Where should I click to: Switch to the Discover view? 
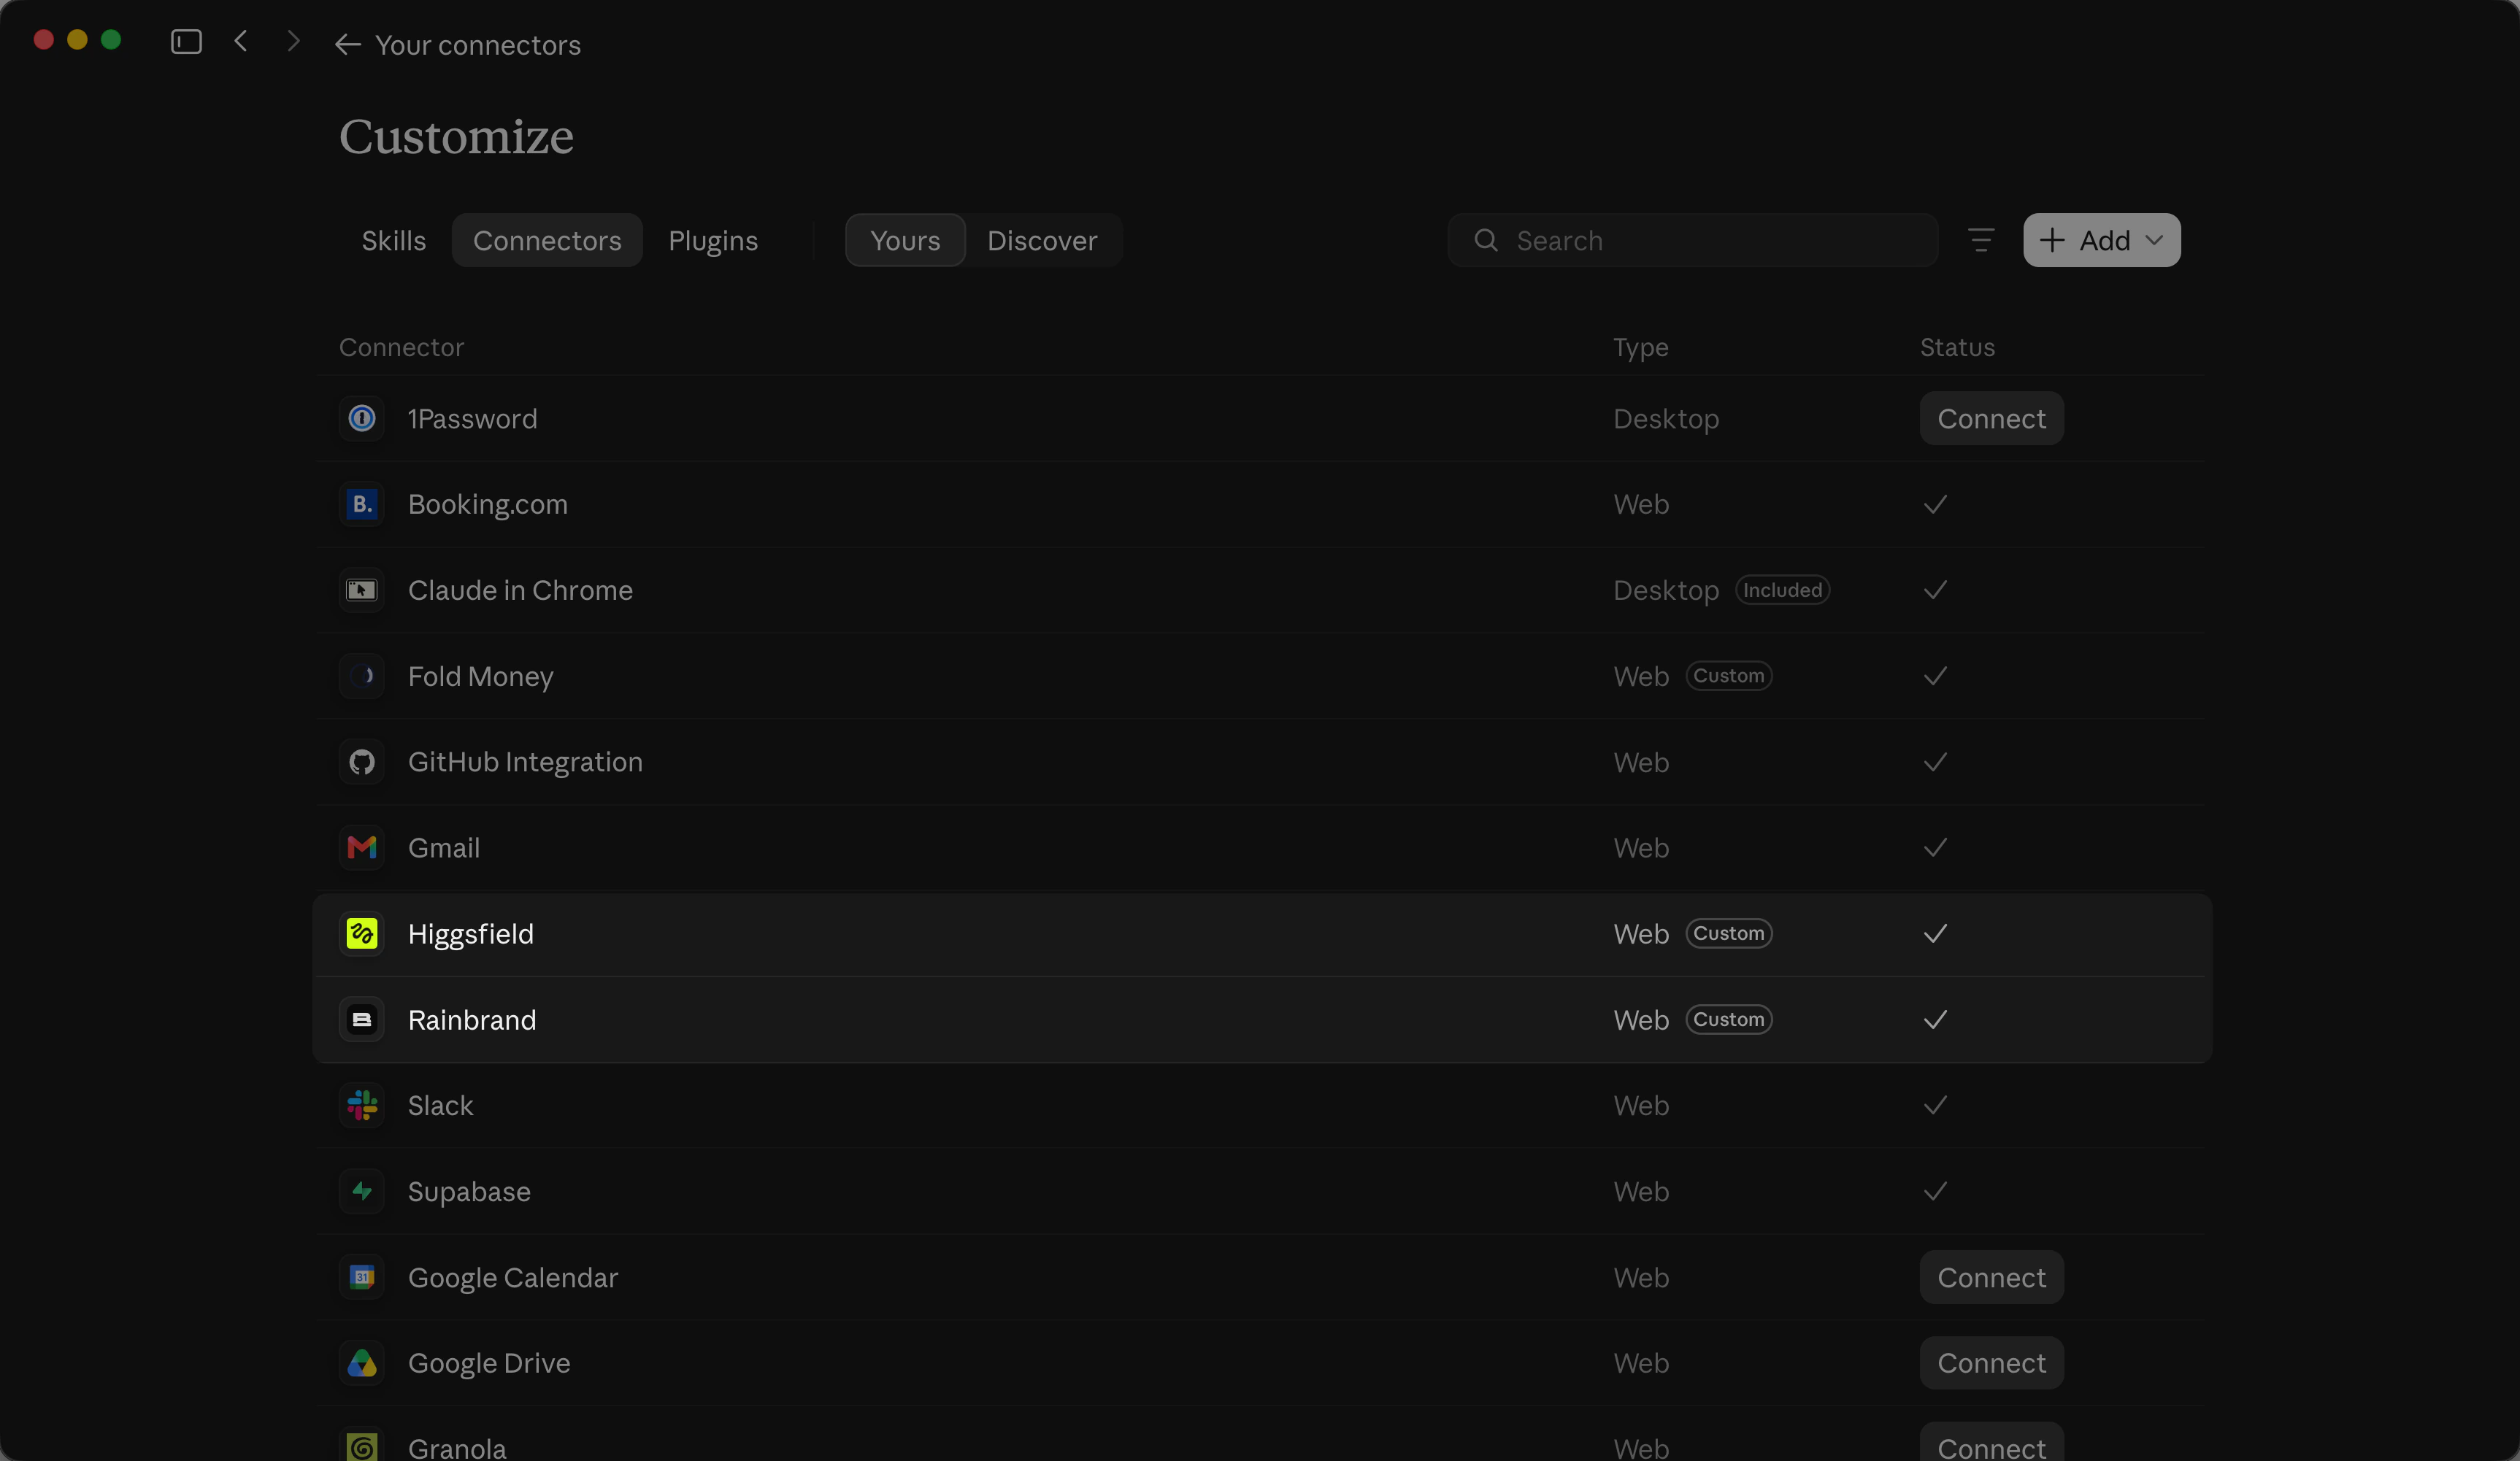click(x=1042, y=240)
